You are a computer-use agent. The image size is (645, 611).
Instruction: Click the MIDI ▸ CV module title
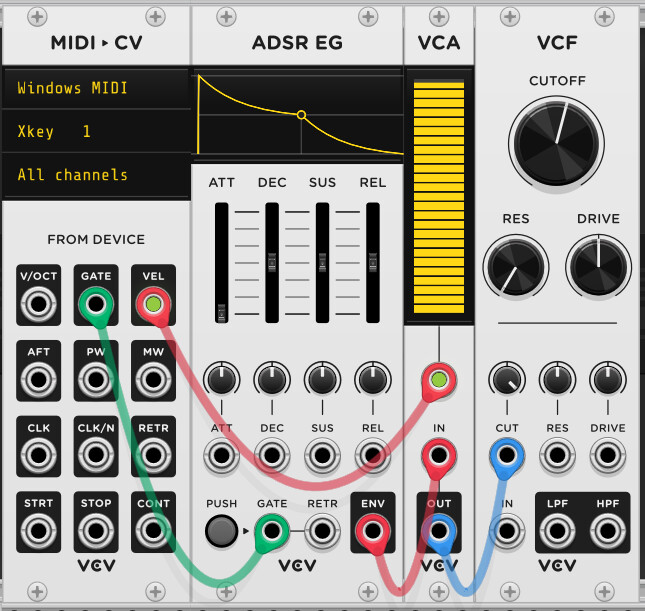coord(96,43)
